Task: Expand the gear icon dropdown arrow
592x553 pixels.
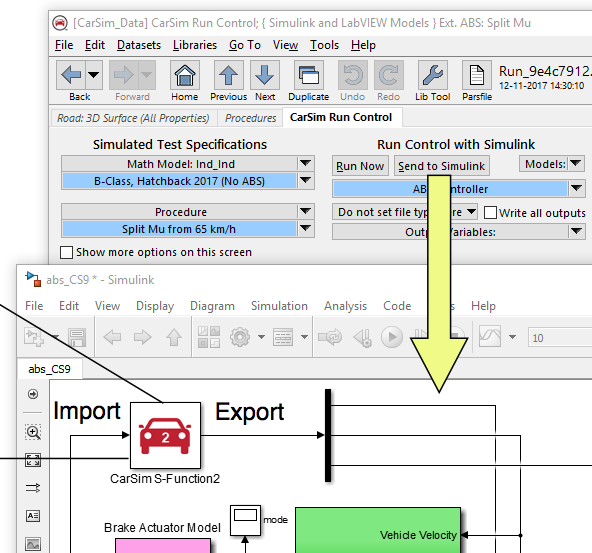Action: click(261, 337)
